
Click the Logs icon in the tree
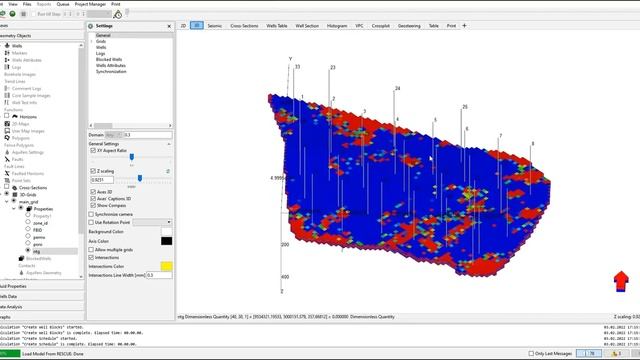(x=7, y=67)
